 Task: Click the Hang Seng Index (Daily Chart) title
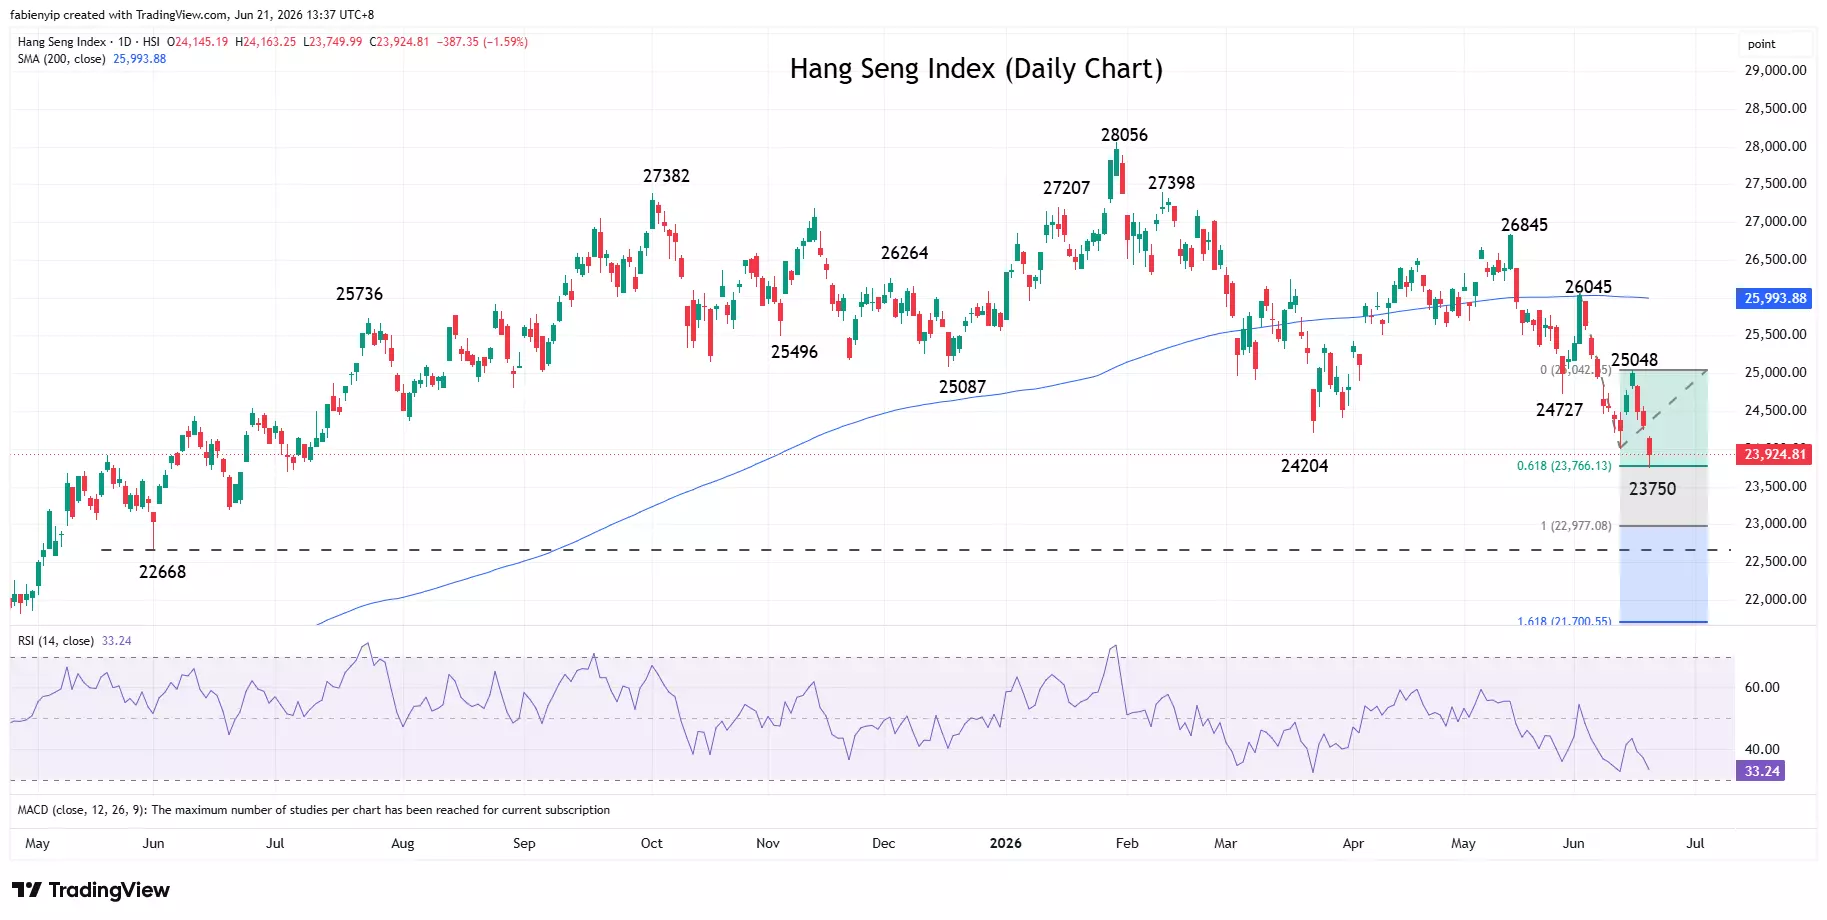click(976, 69)
